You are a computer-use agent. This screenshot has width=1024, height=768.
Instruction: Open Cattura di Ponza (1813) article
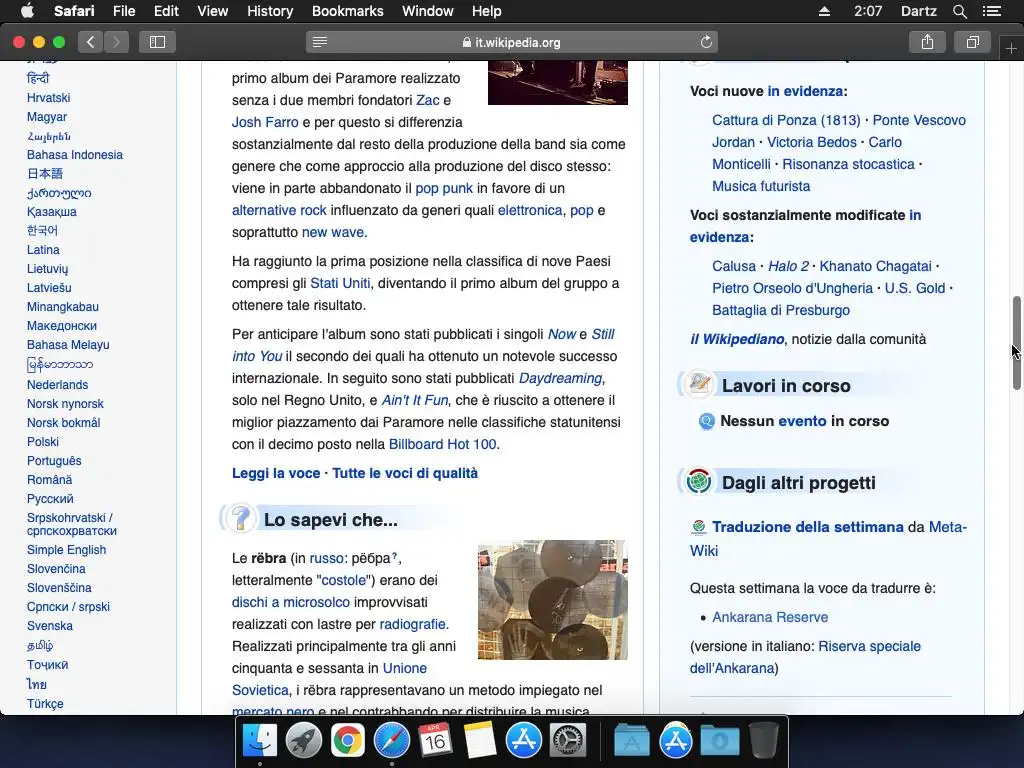tap(786, 120)
